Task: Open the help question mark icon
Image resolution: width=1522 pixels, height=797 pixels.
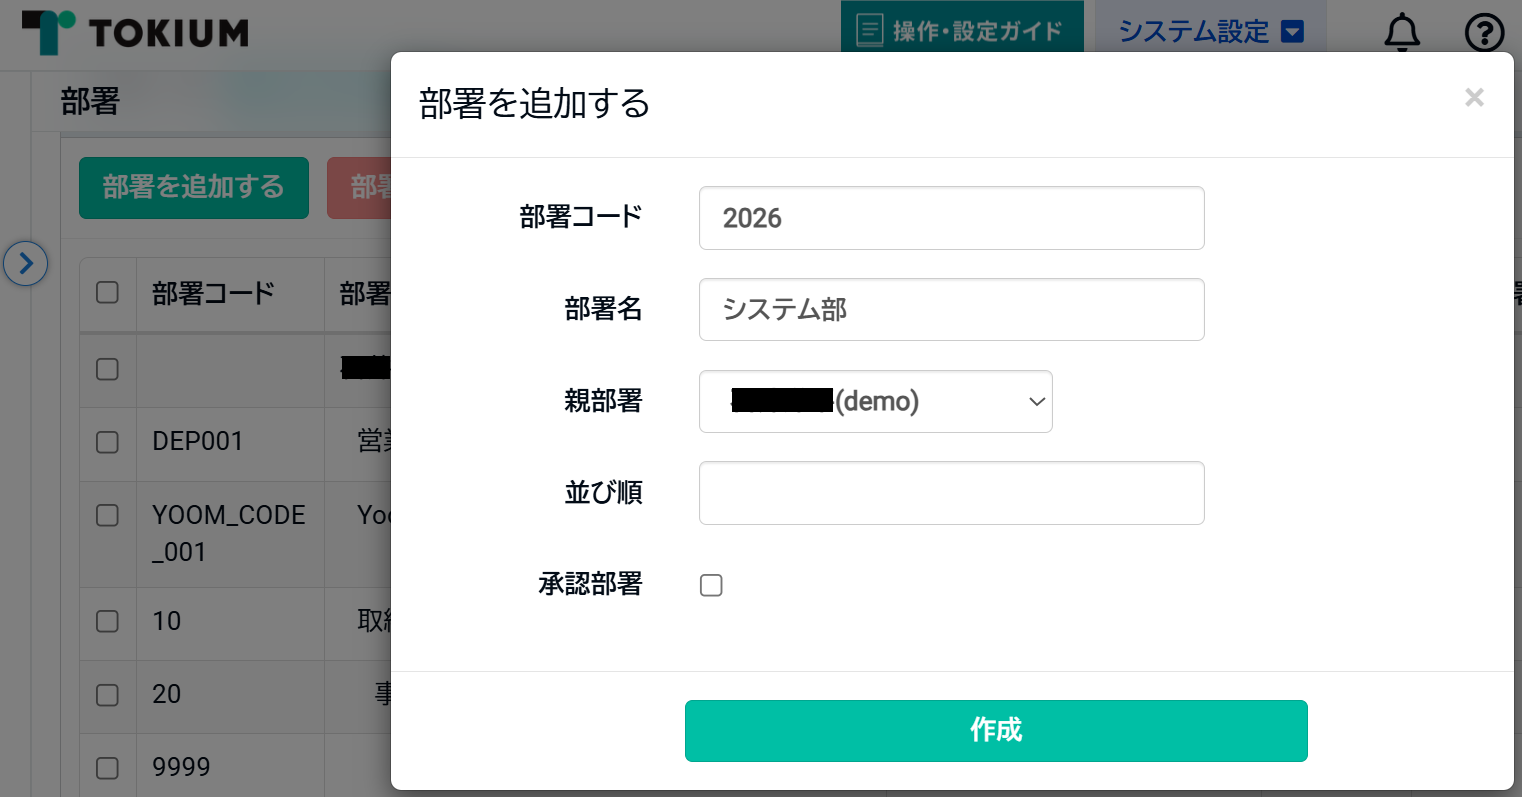Action: coord(1484,33)
